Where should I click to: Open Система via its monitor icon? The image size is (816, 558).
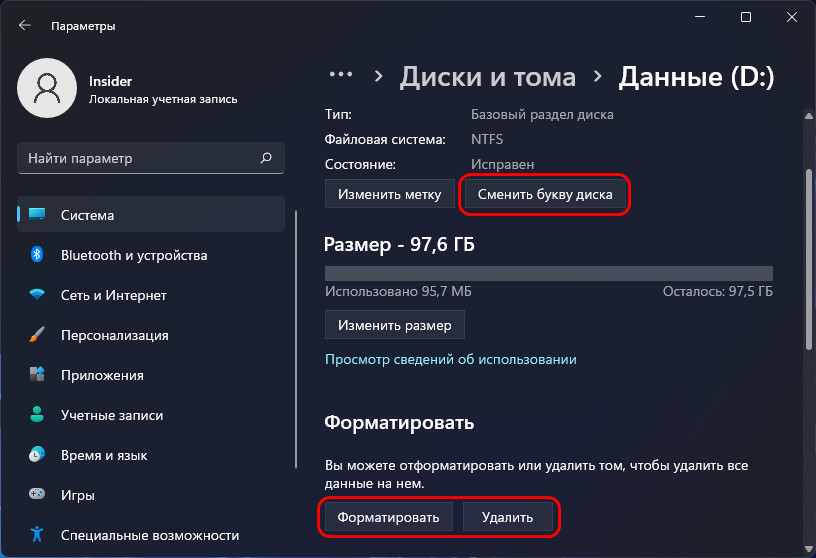pos(37,214)
